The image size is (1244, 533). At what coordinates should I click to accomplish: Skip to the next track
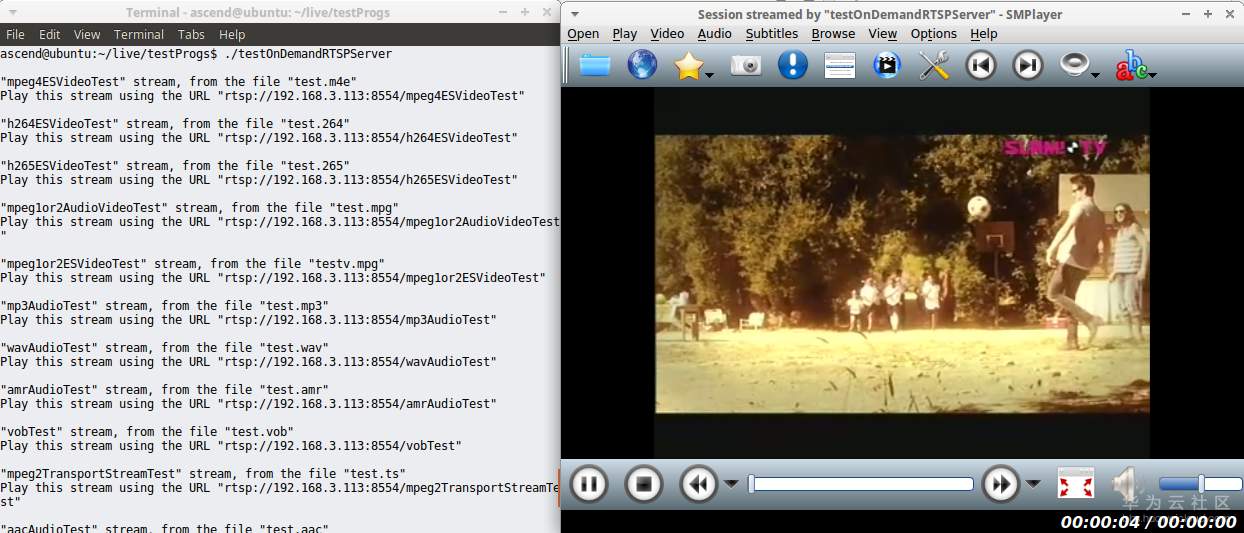[x=1028, y=65]
